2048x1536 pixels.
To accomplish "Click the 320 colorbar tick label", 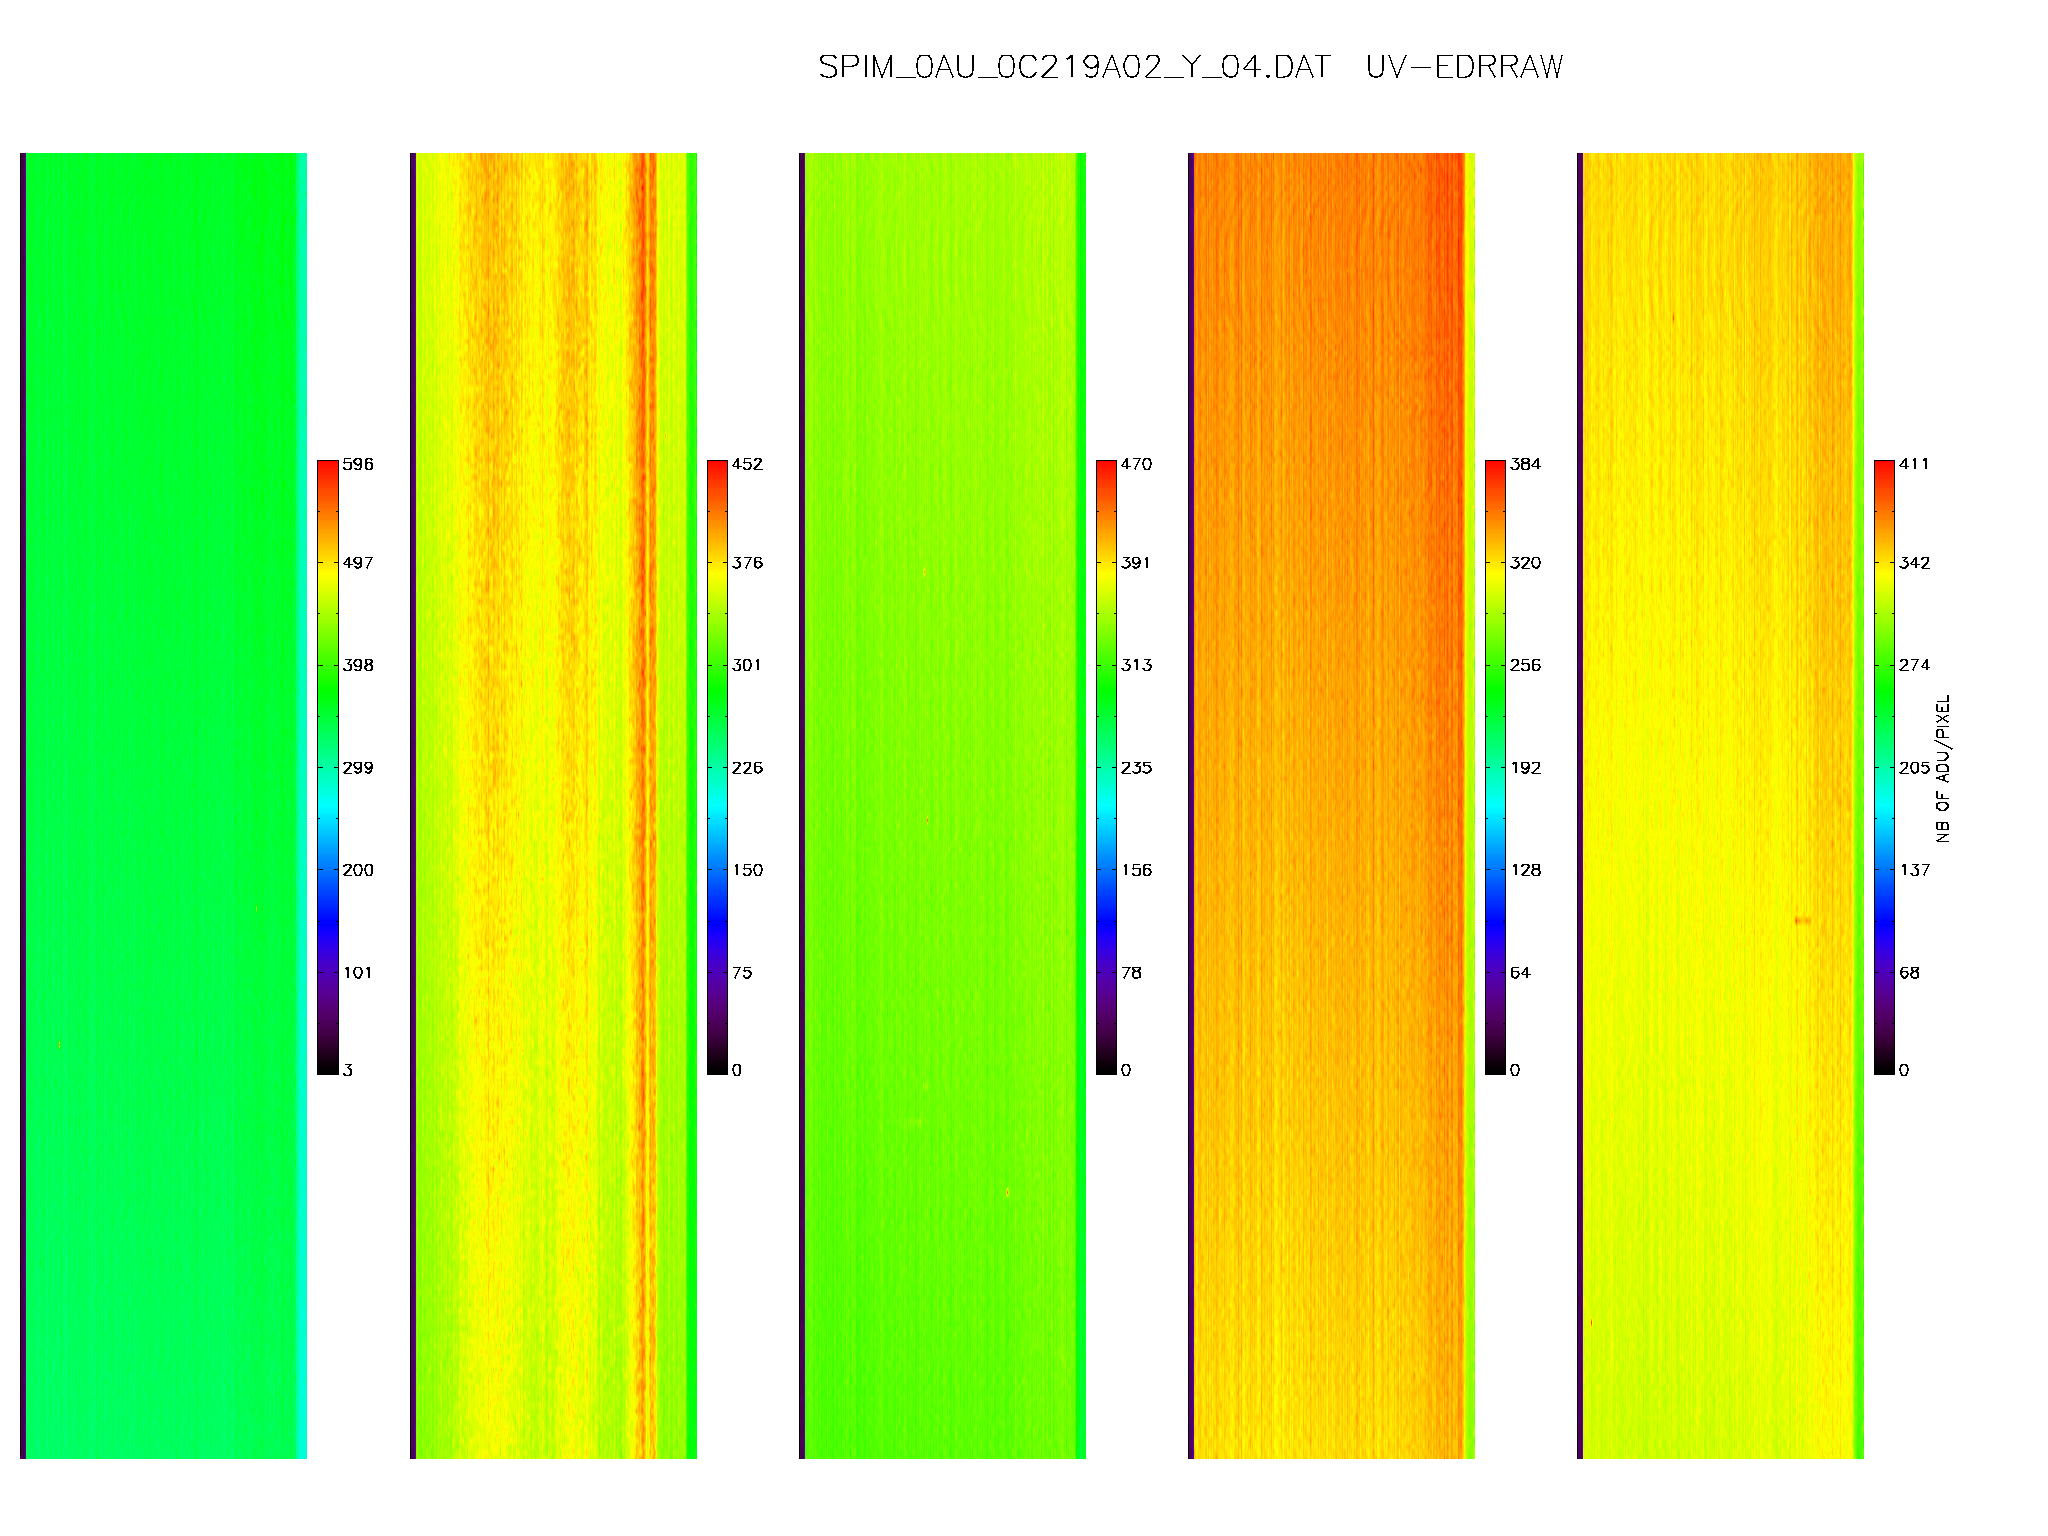I will [1525, 563].
